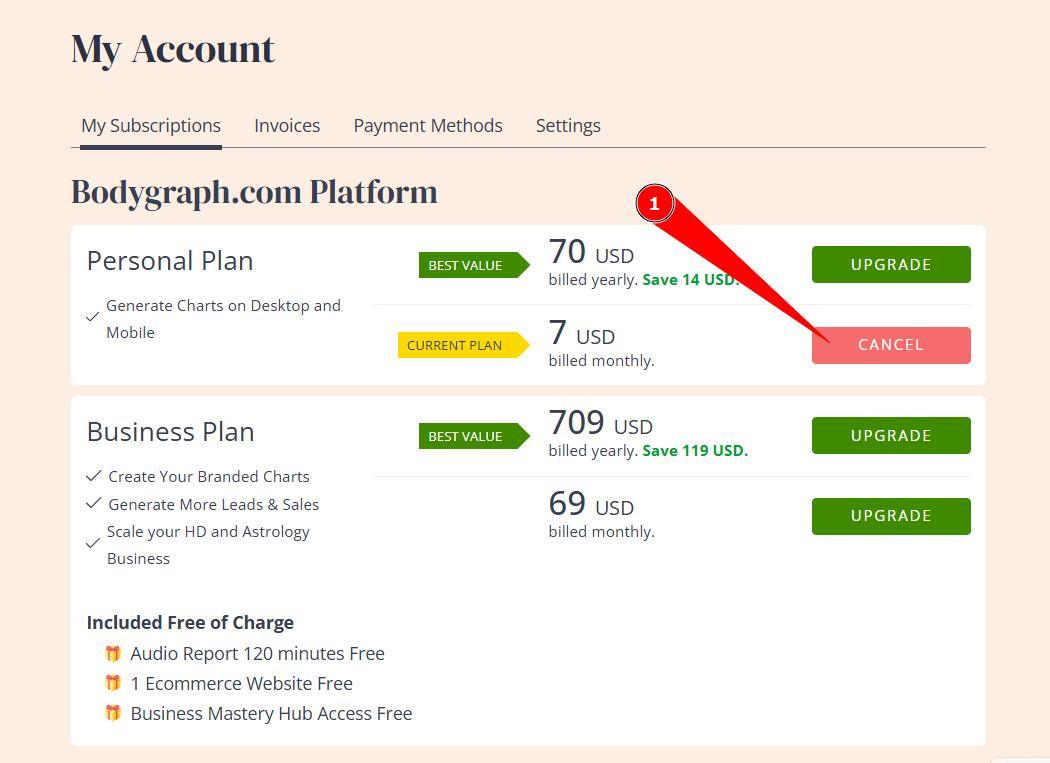Viewport: 1050px width, 763px height.
Task: Switch to the Invoices tab
Action: (x=287, y=126)
